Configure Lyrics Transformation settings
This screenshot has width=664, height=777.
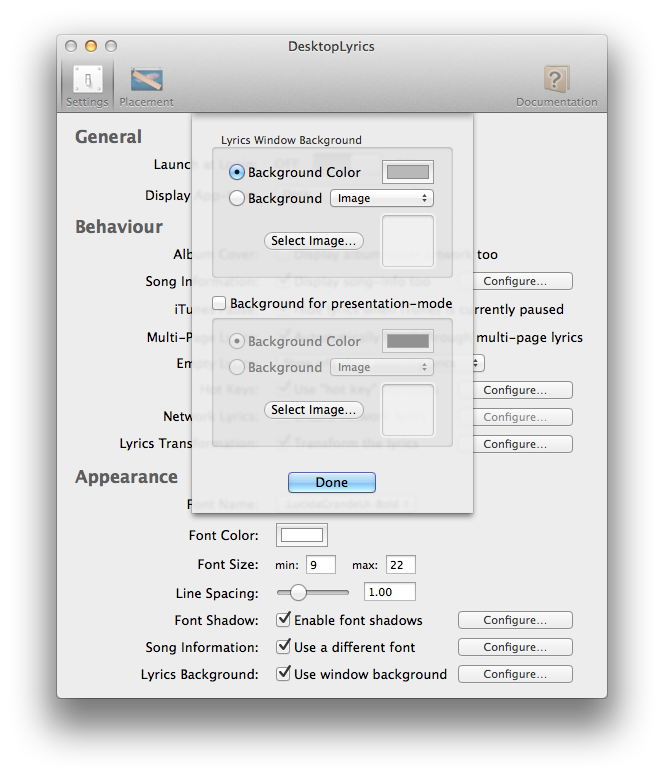(x=522, y=444)
